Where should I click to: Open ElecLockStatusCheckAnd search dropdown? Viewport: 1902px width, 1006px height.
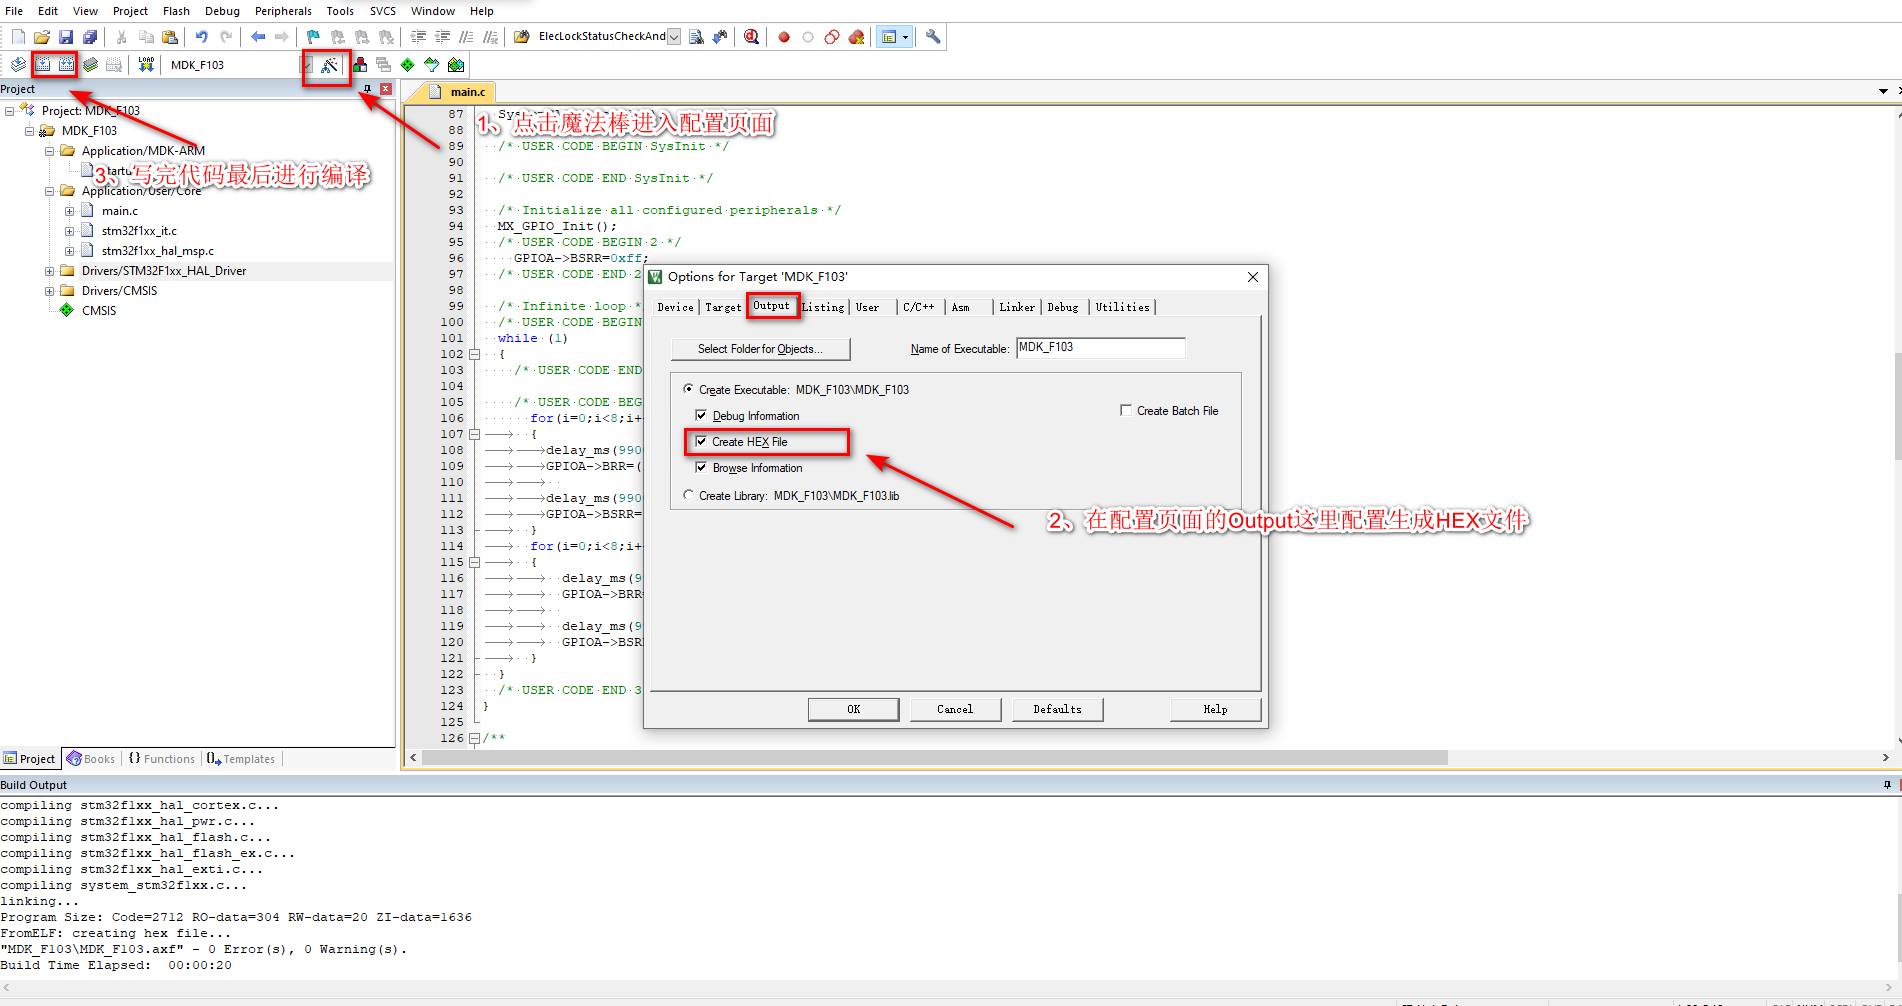point(674,37)
